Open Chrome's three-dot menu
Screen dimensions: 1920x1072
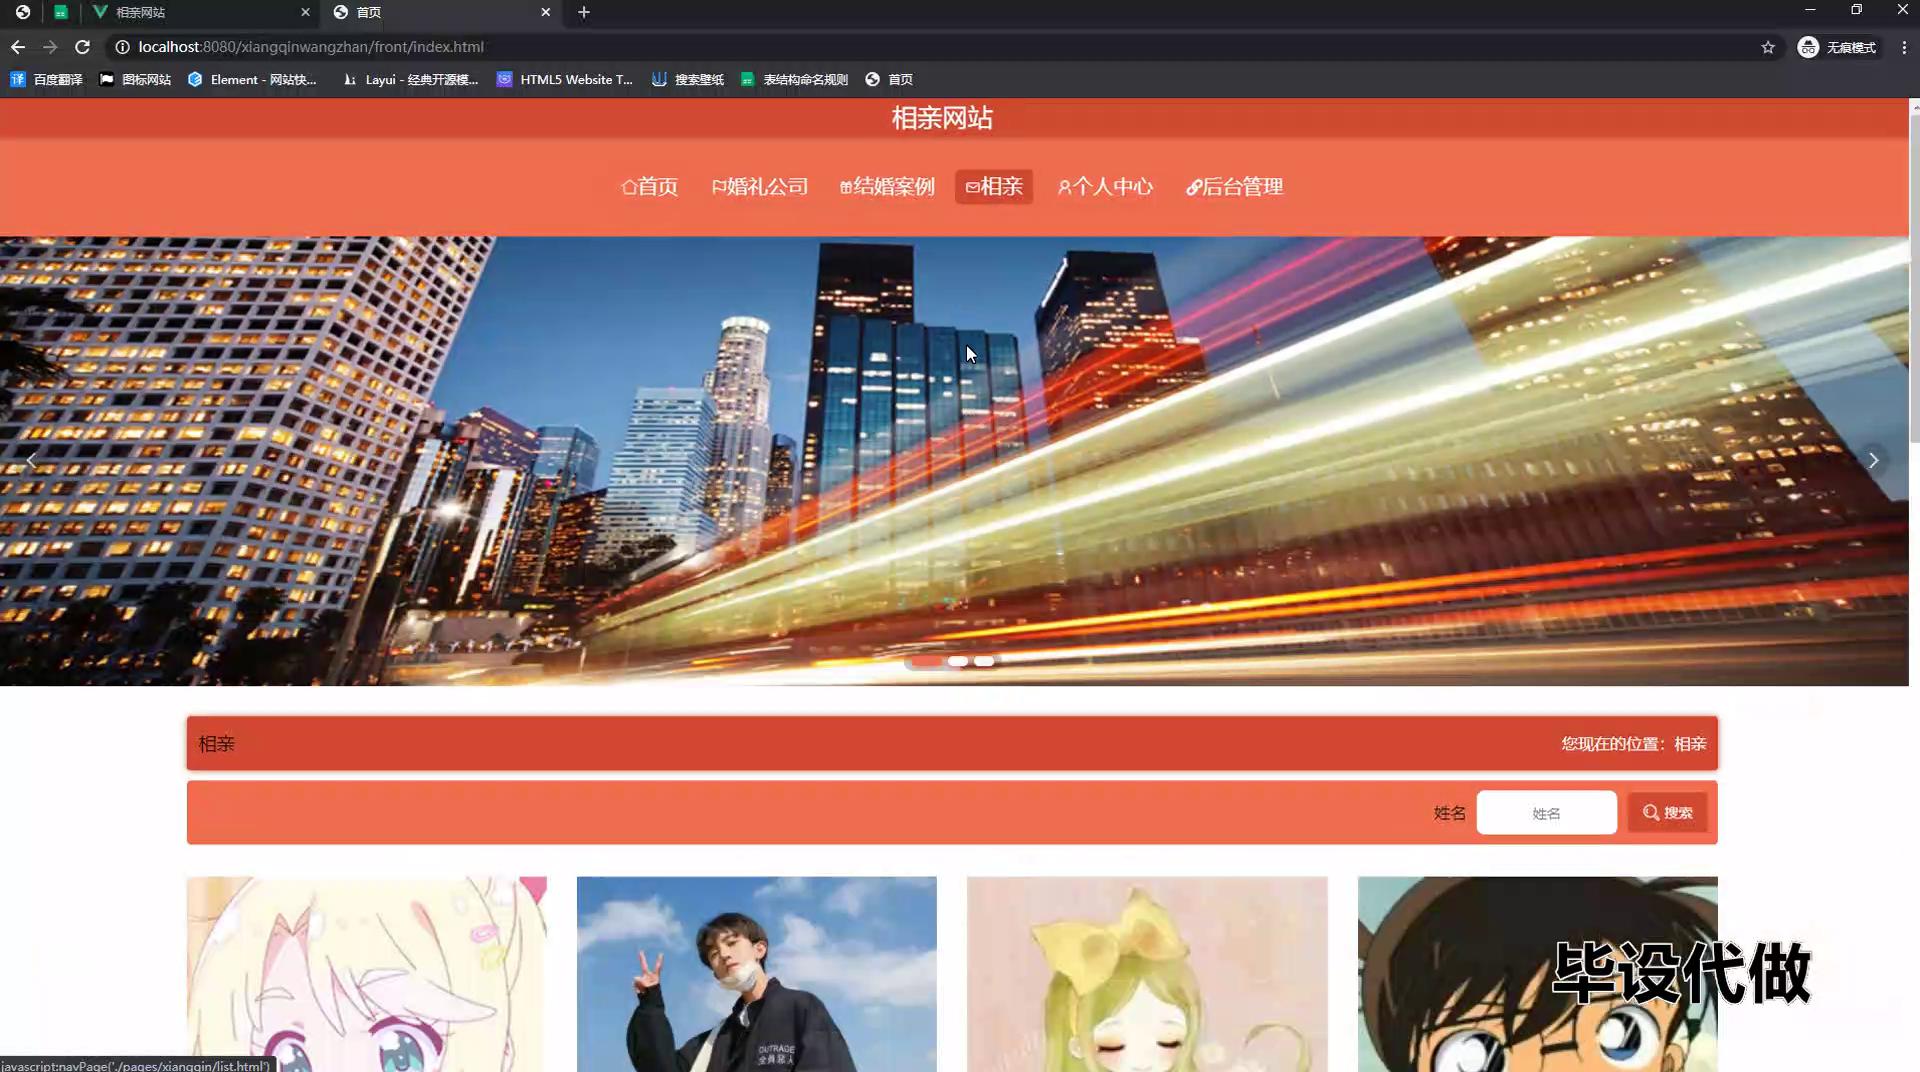[x=1904, y=47]
